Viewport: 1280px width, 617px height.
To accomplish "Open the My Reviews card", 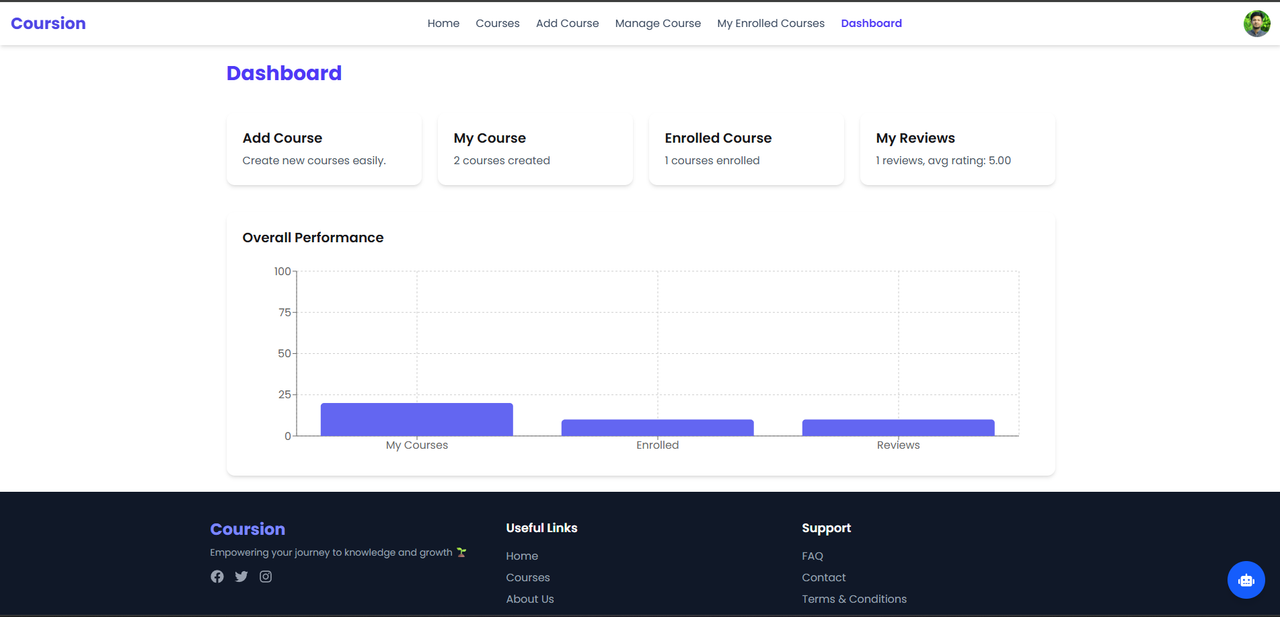I will click(x=957, y=150).
